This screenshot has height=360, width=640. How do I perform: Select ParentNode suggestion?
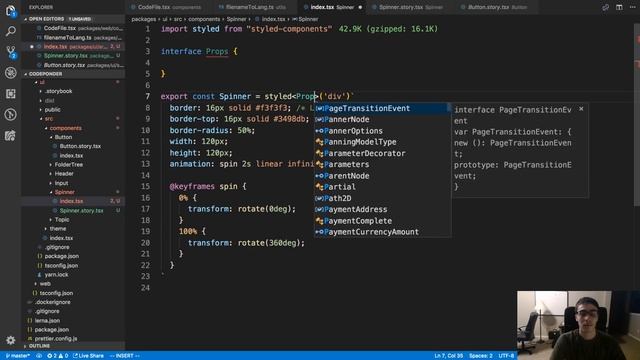(382, 176)
